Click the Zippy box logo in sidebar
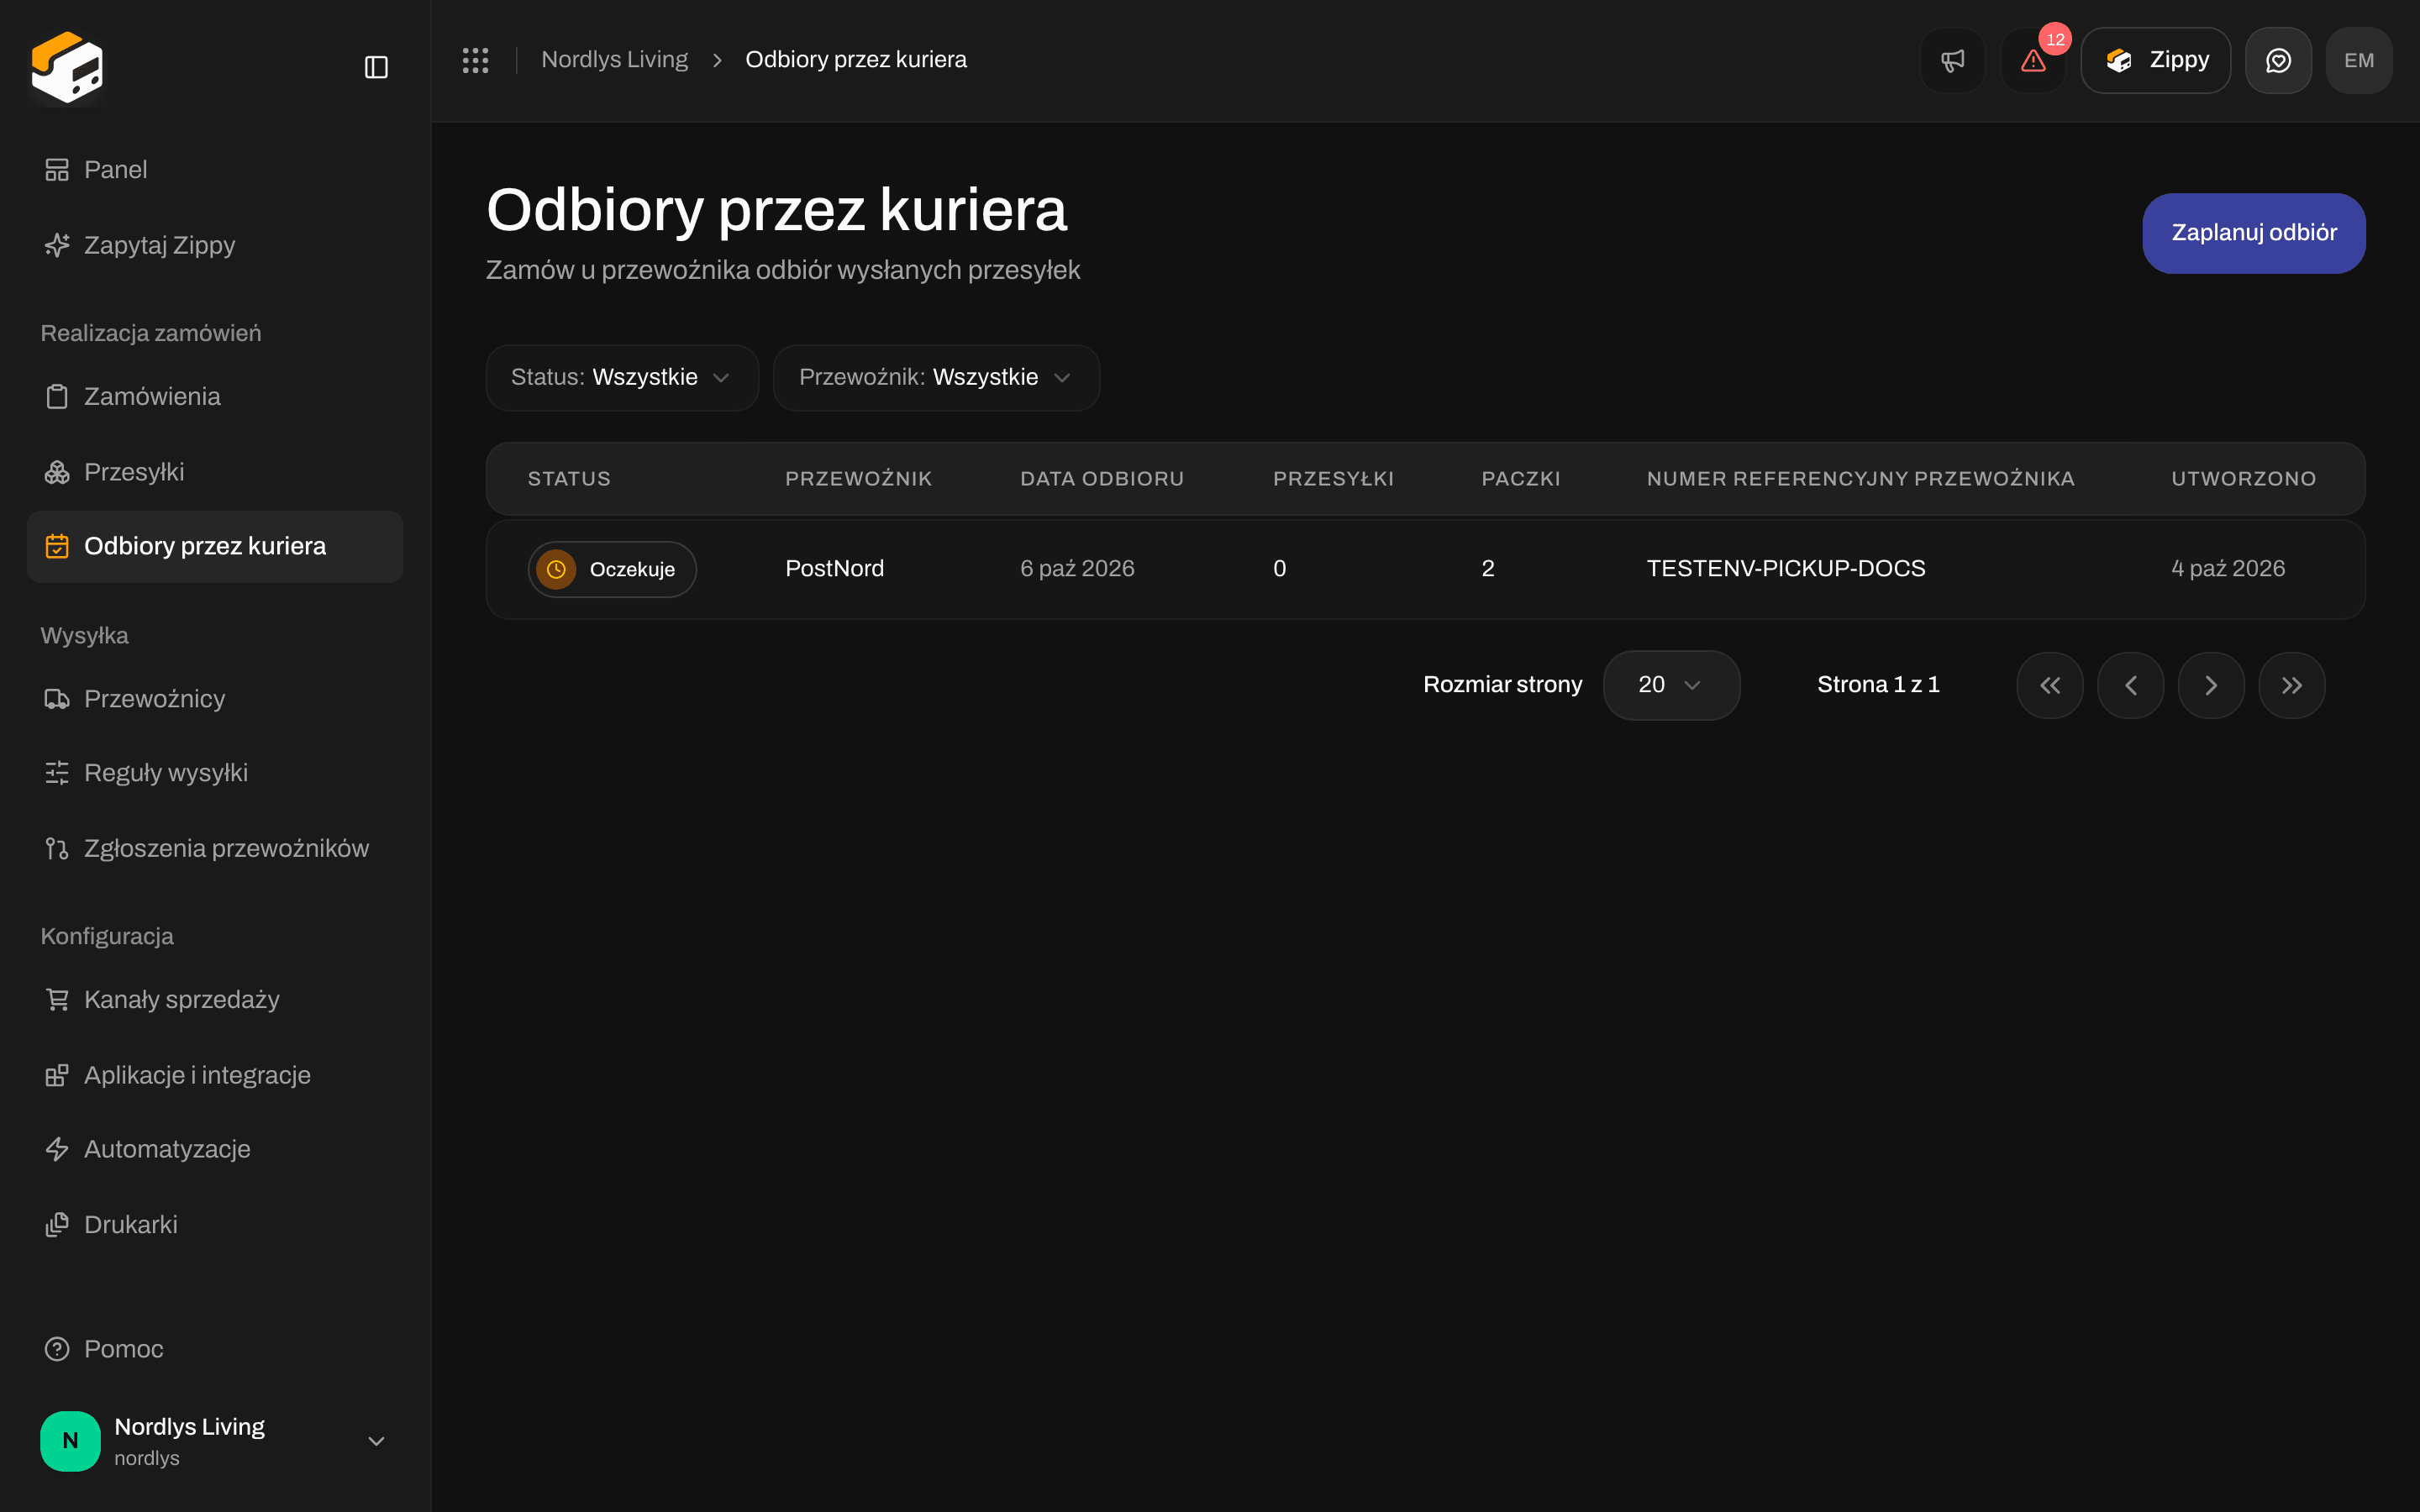This screenshot has height=1512, width=2420. coord(67,67)
